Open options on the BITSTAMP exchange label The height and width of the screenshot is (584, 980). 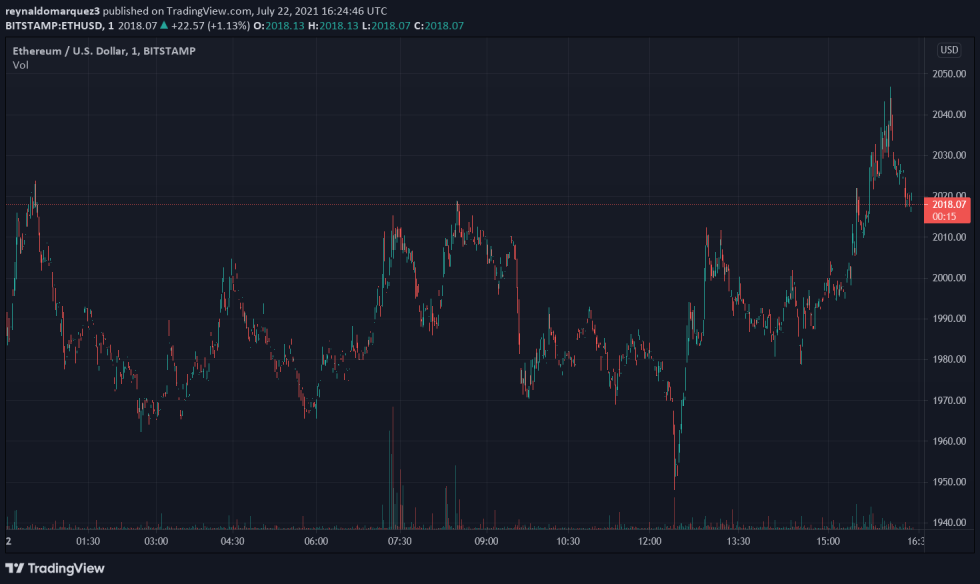point(172,49)
